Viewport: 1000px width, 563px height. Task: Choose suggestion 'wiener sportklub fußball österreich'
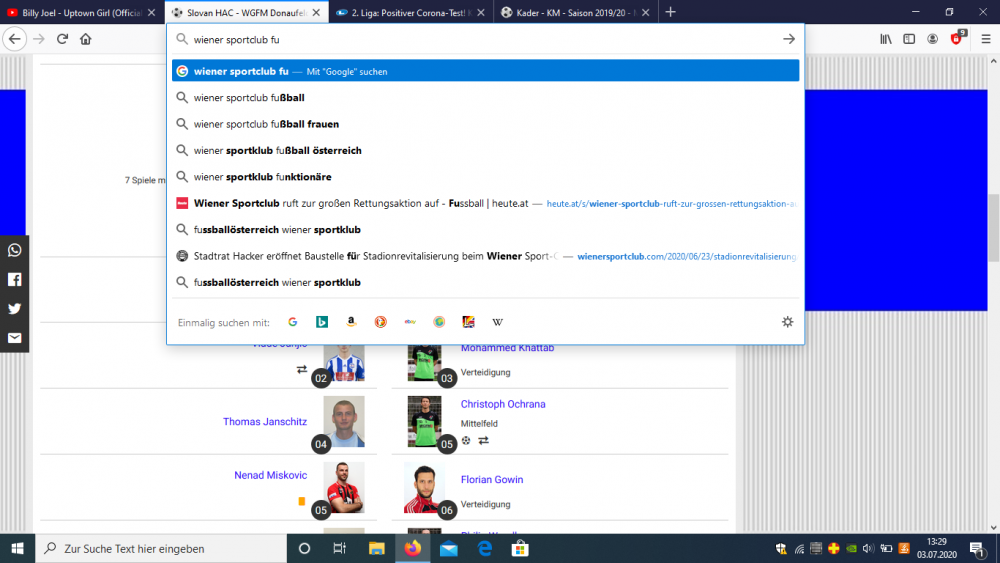pos(485,150)
